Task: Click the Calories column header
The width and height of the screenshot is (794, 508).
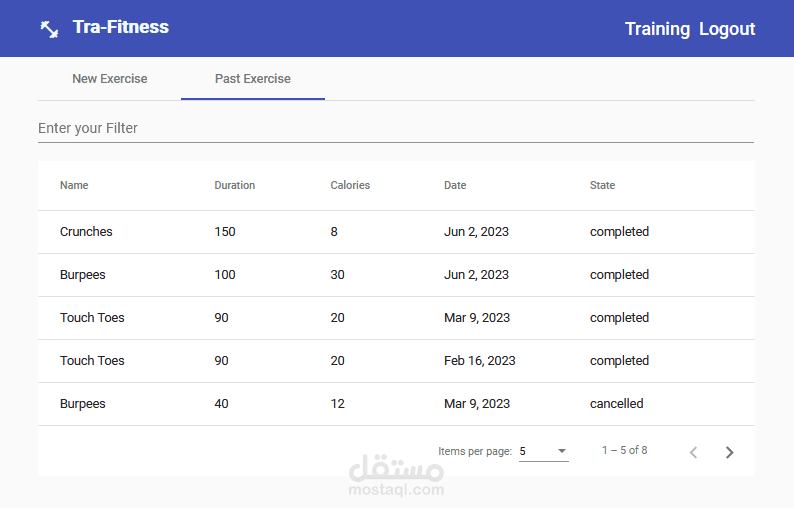Action: point(350,185)
